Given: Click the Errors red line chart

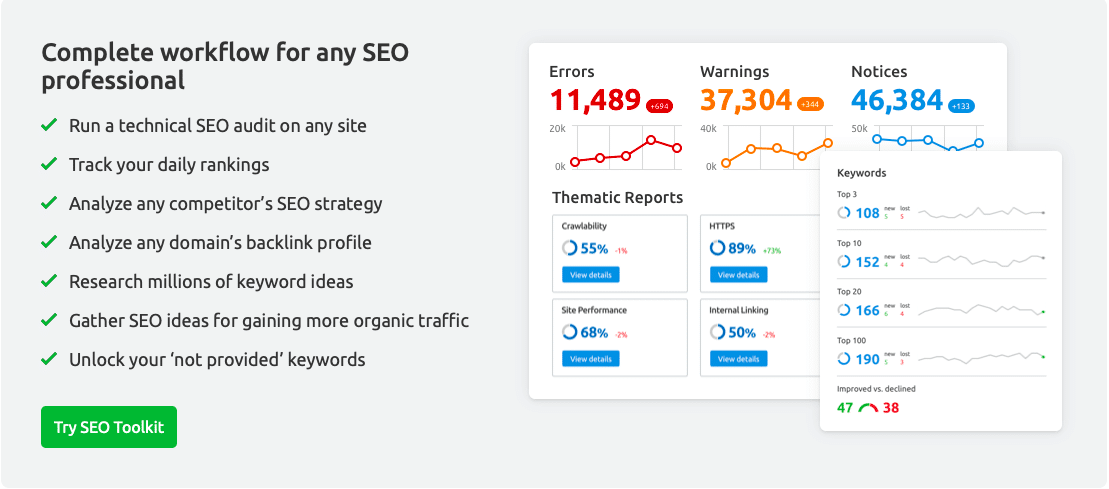Looking at the screenshot, I should coord(626,148).
